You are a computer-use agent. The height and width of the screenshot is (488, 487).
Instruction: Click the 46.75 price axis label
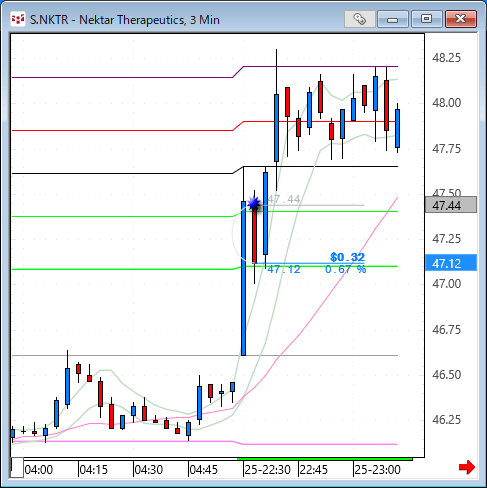(446, 329)
